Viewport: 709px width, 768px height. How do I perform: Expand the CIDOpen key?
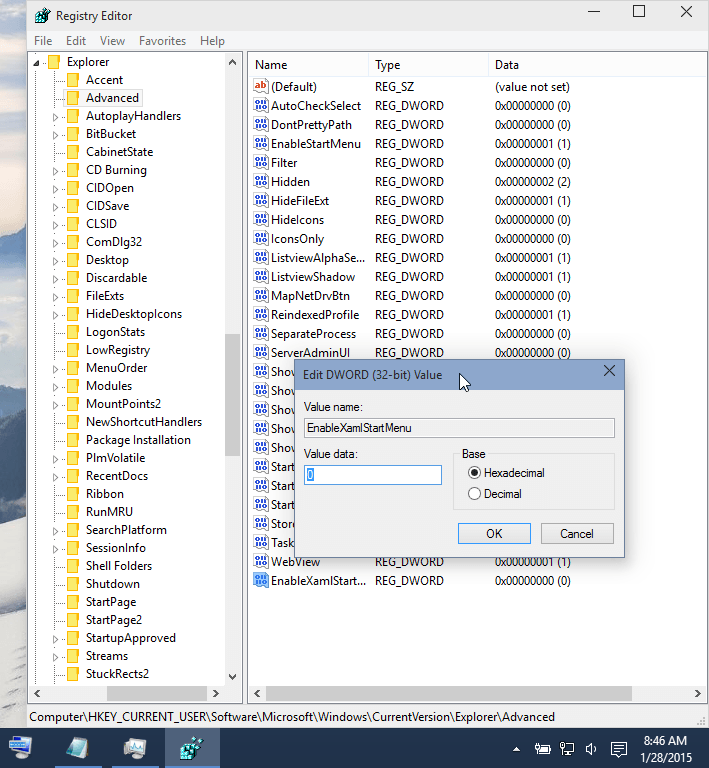coord(55,189)
